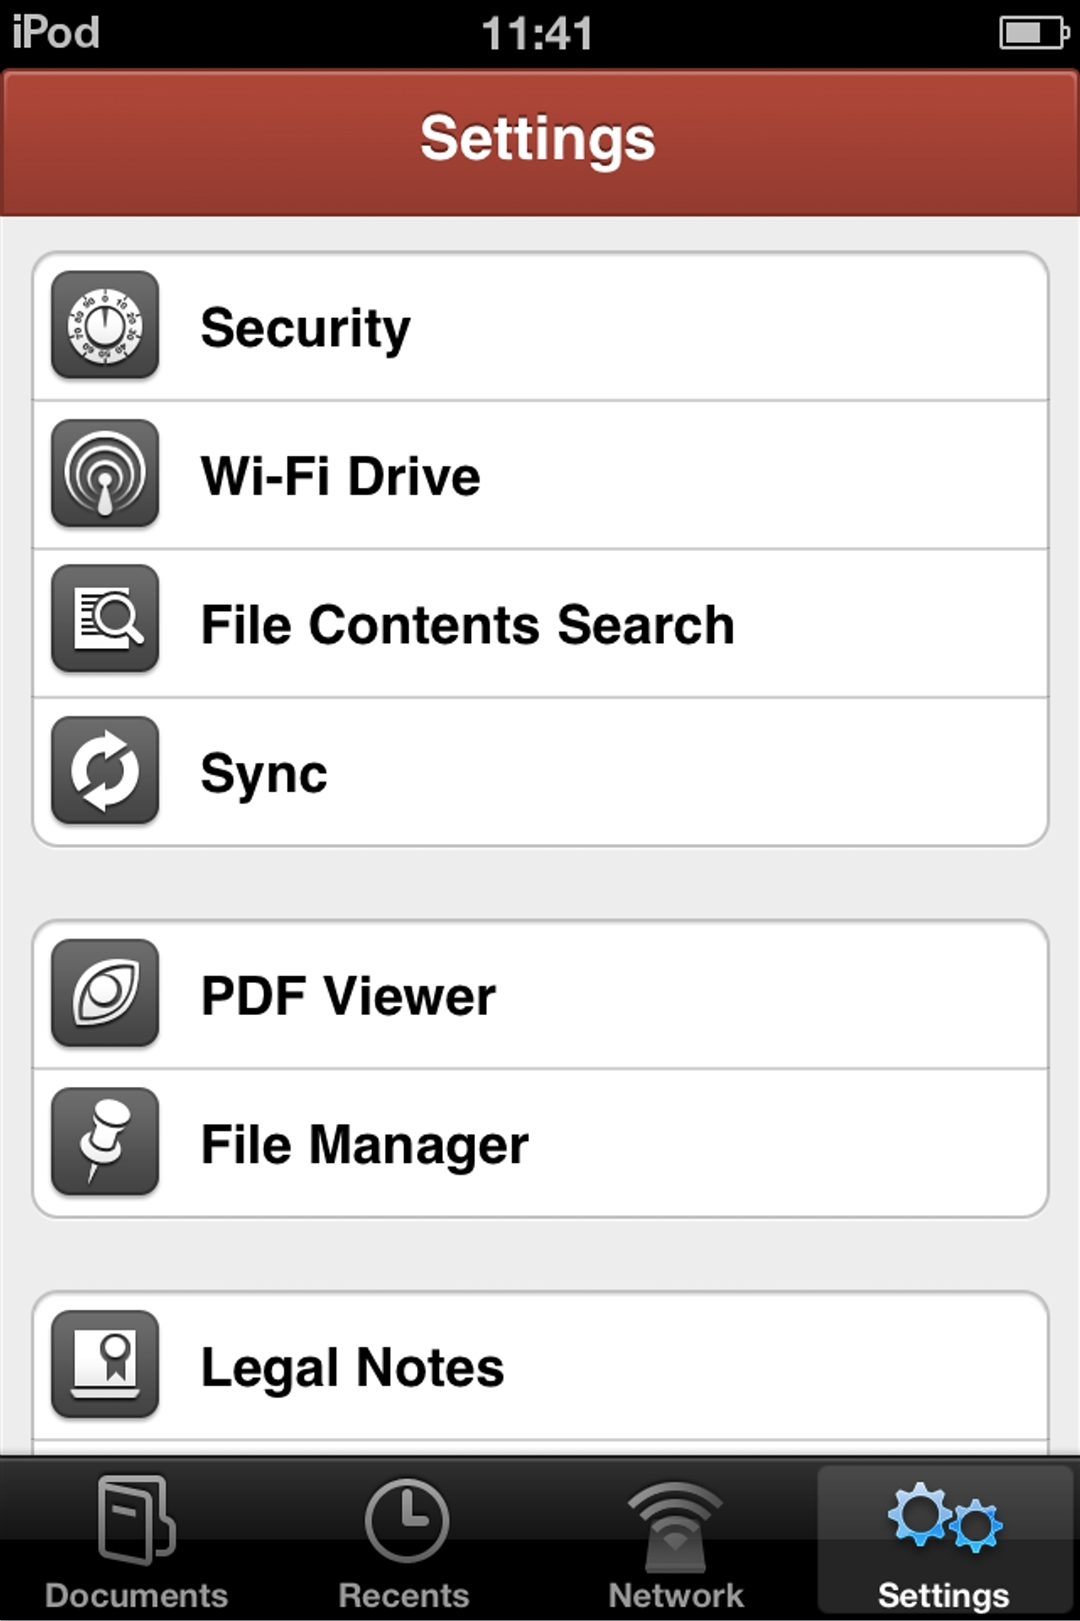This screenshot has width=1080, height=1621.
Task: Tap the Legal Notes certificate icon
Action: click(105, 1364)
